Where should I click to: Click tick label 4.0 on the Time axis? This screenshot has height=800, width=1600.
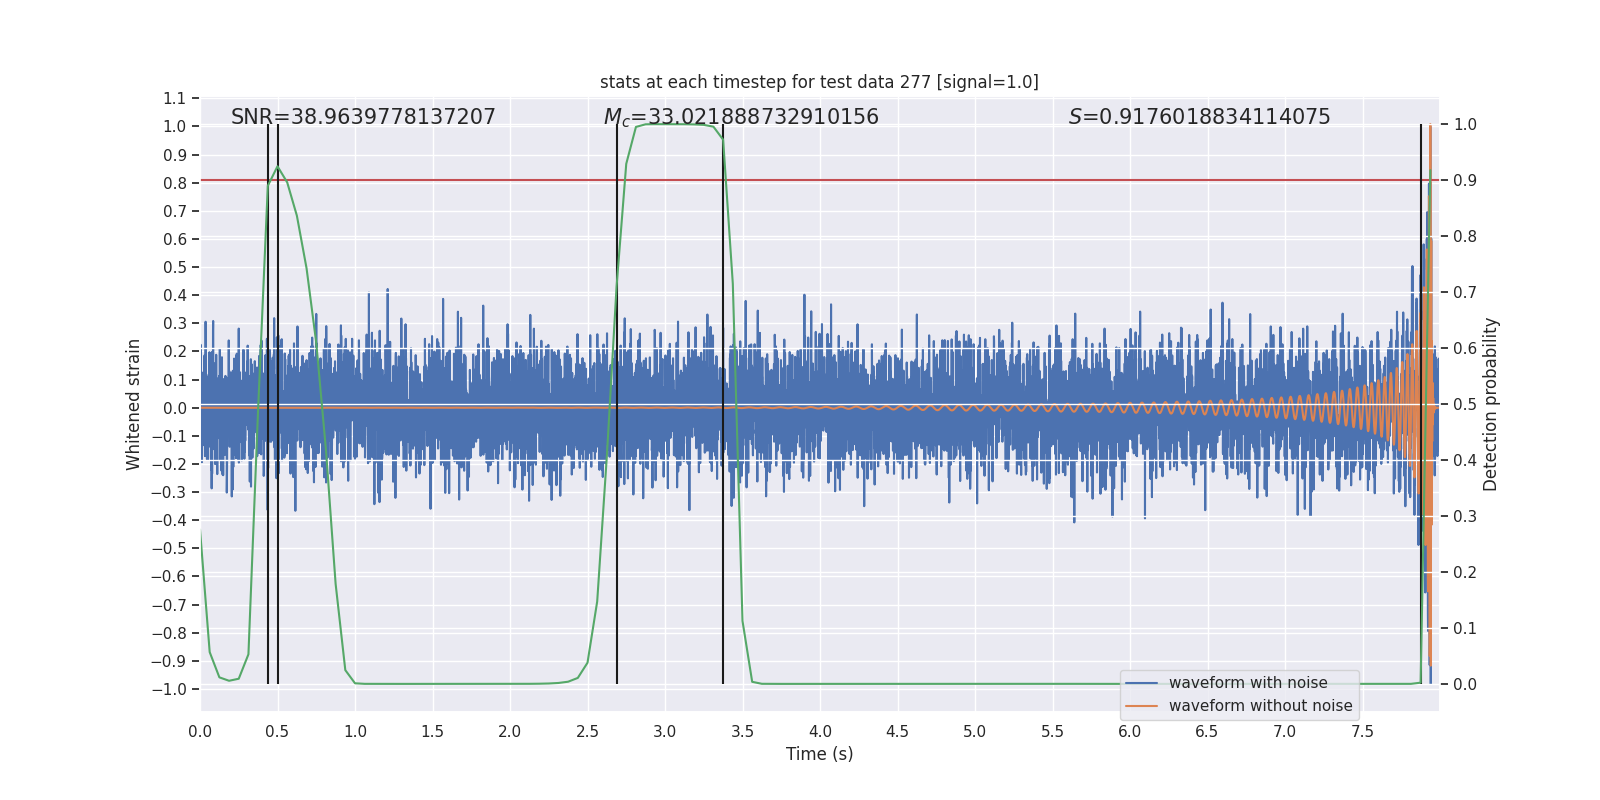[x=820, y=731]
